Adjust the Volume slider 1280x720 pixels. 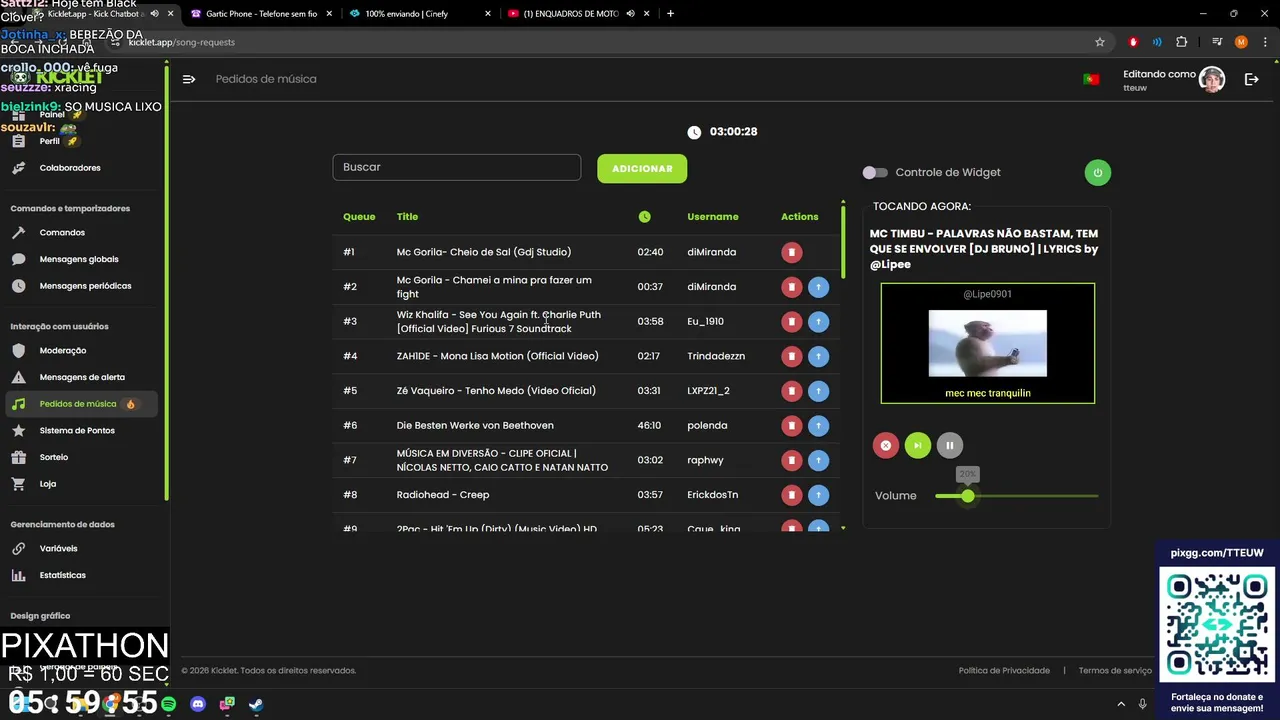[x=1016, y=496]
